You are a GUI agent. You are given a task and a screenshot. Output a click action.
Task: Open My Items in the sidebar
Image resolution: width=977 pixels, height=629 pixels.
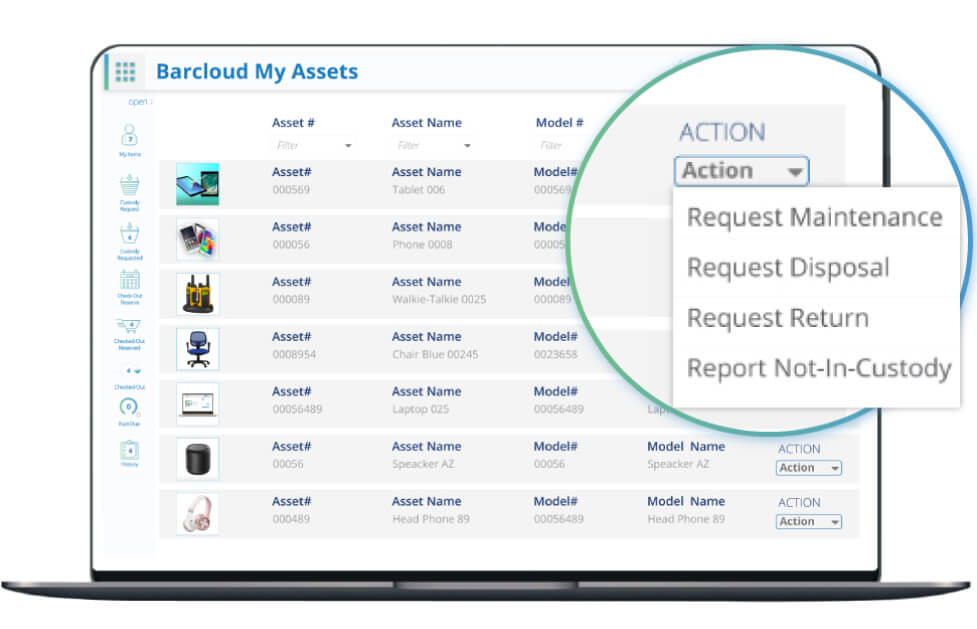(130, 140)
